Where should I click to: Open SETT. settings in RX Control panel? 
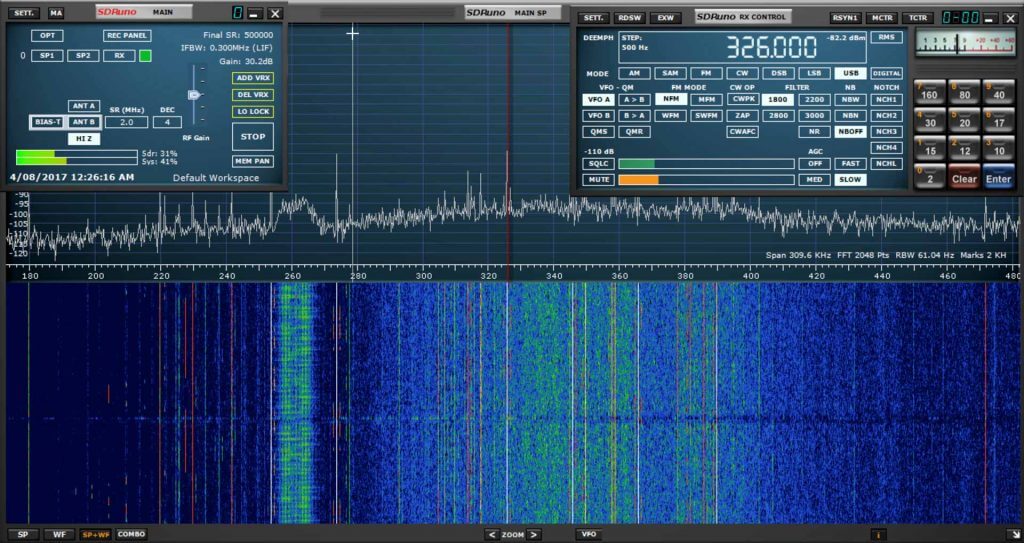click(x=593, y=18)
